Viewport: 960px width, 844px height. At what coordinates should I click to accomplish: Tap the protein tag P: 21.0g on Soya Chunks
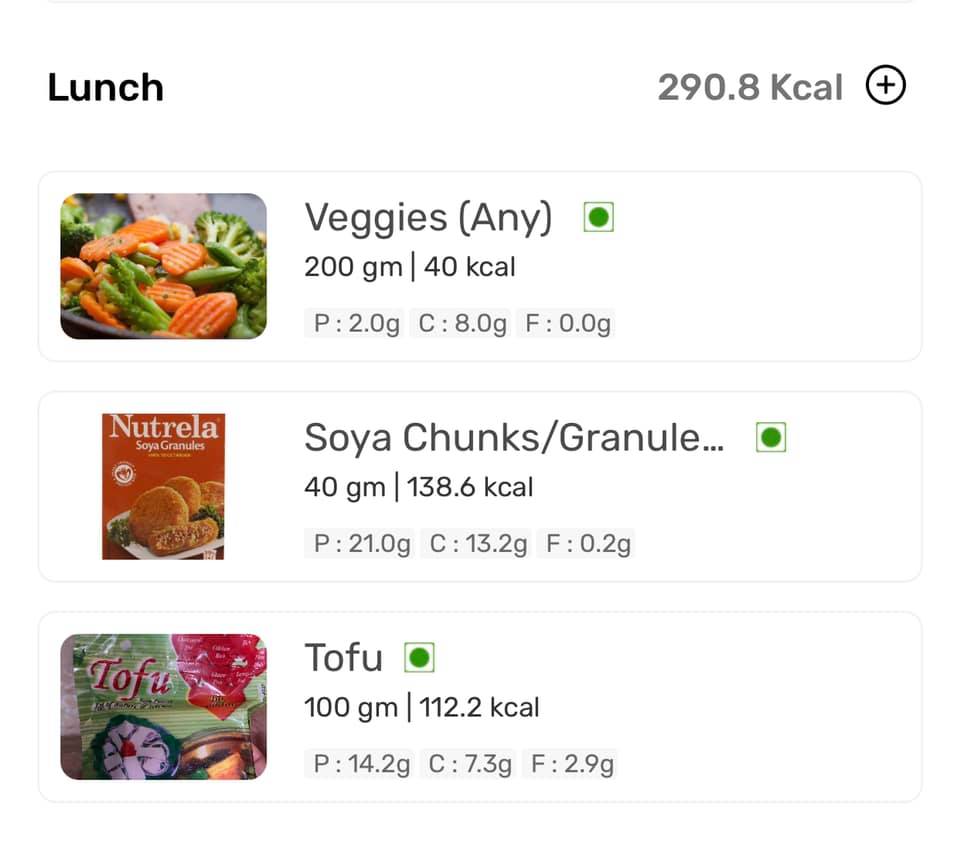[x=361, y=544]
